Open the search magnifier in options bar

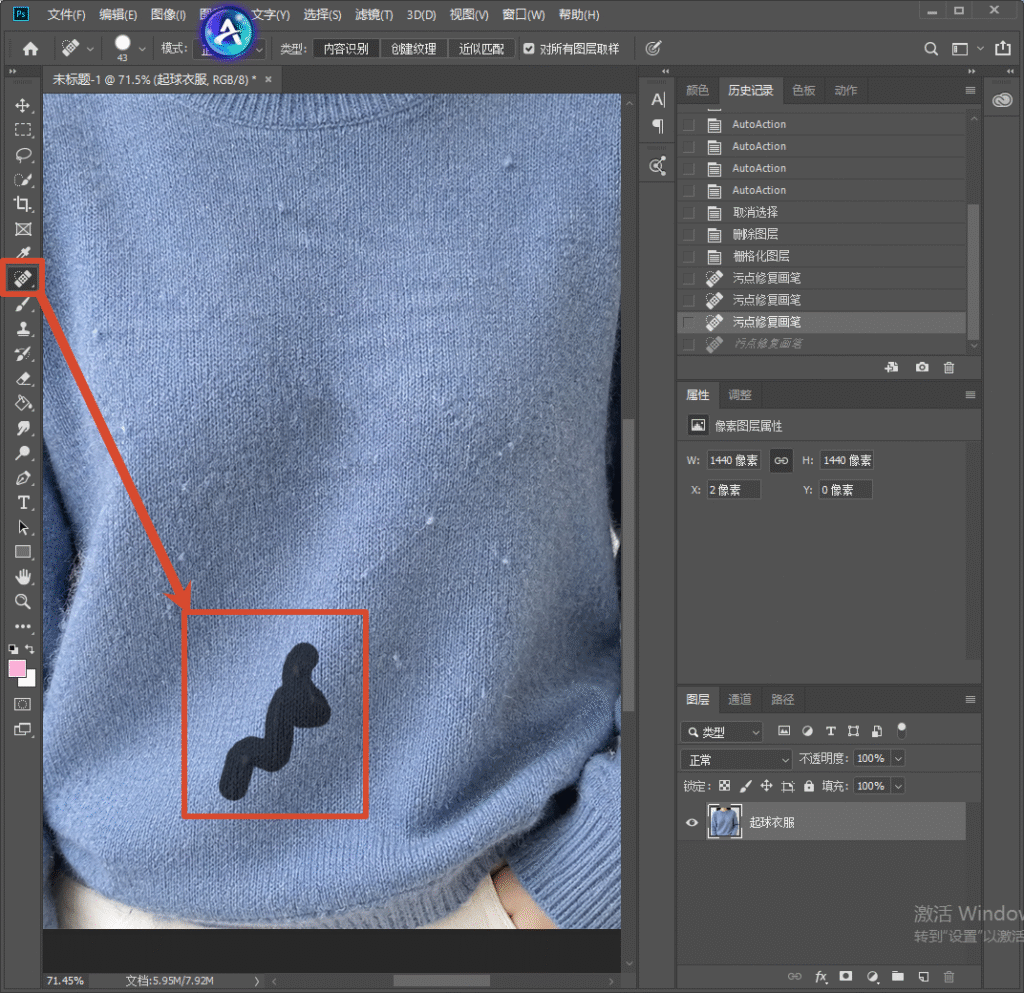(x=931, y=49)
